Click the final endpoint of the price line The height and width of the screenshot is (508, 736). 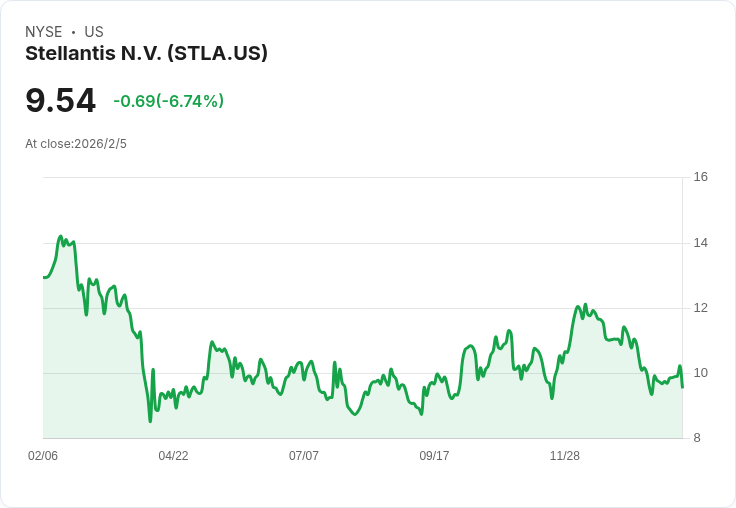[682, 387]
